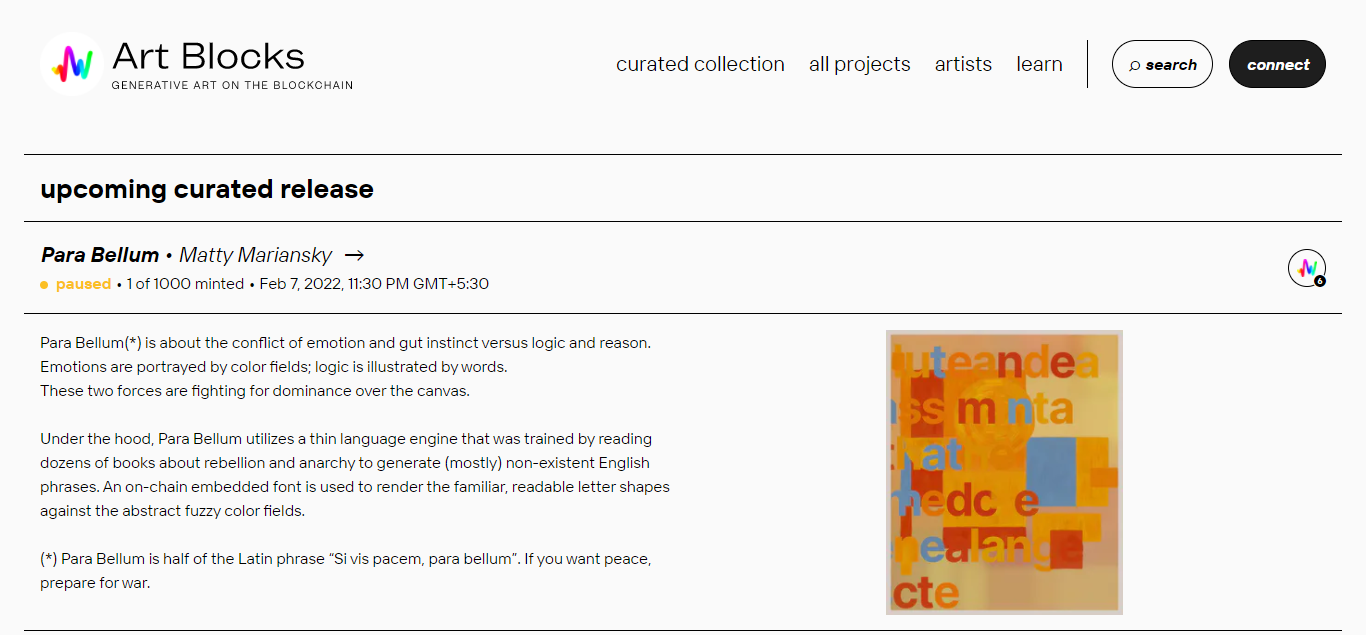1366x635 pixels.
Task: Click the Feb 7, 2022 release date text
Action: click(374, 284)
